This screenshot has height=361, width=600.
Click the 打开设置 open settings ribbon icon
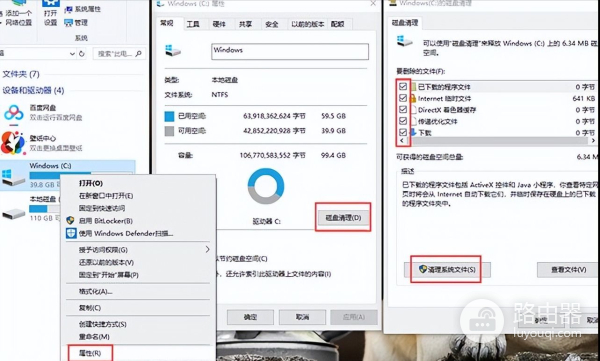pos(51,4)
